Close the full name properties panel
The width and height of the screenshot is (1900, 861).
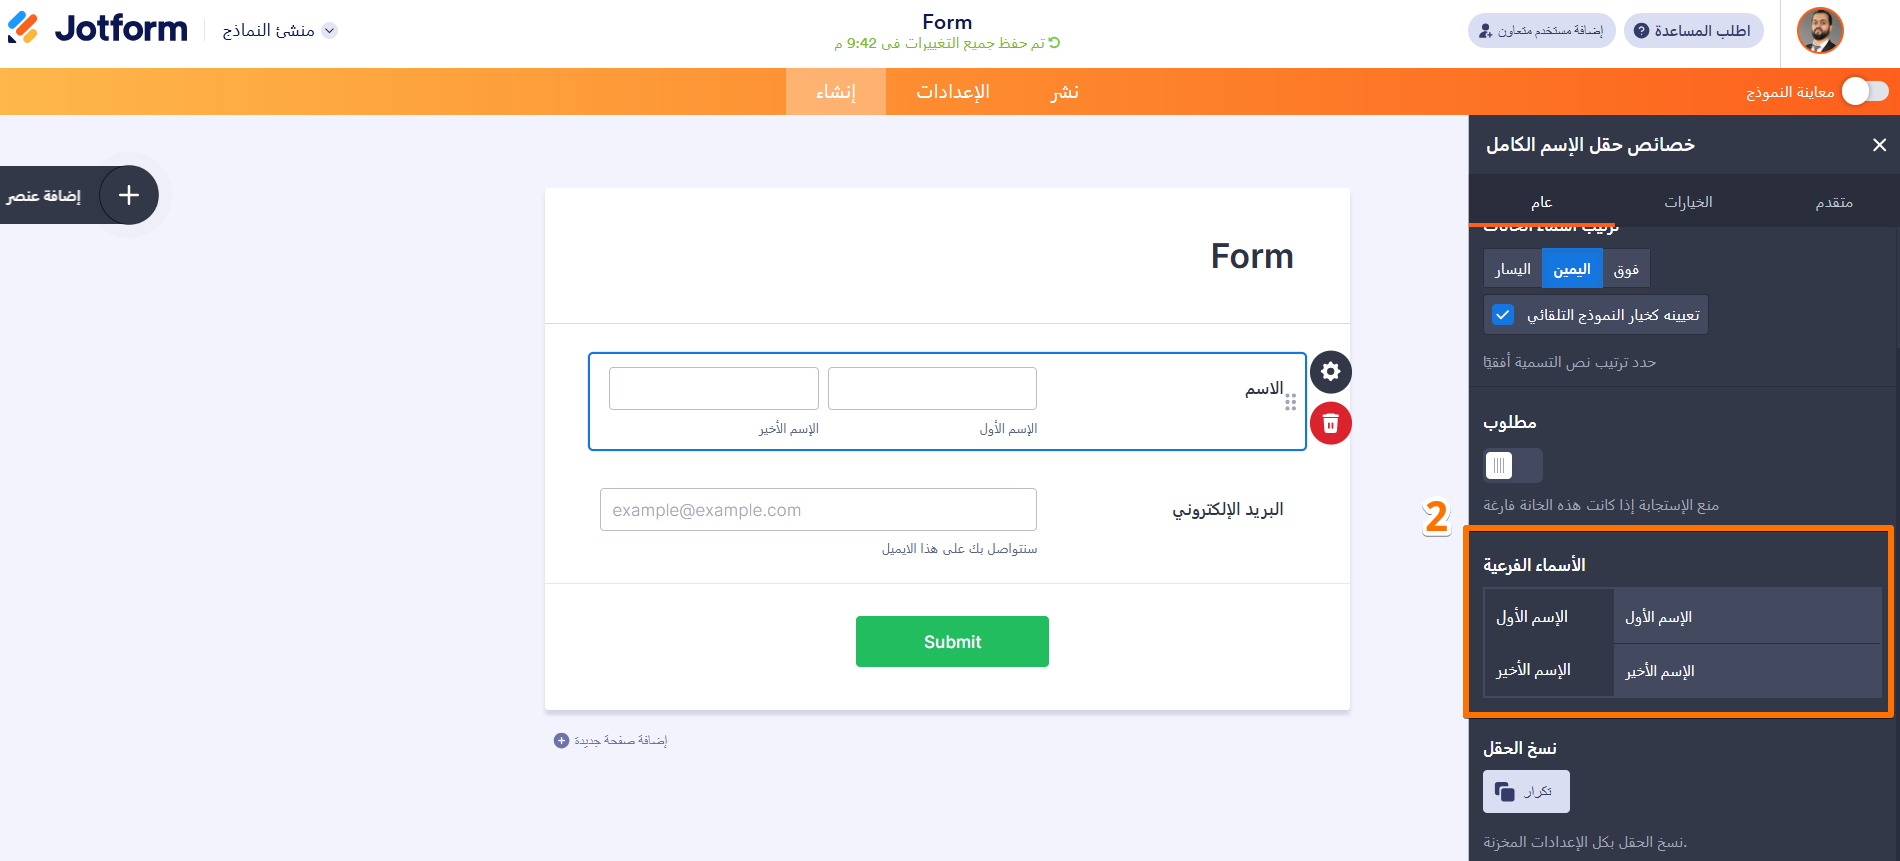coord(1879,145)
